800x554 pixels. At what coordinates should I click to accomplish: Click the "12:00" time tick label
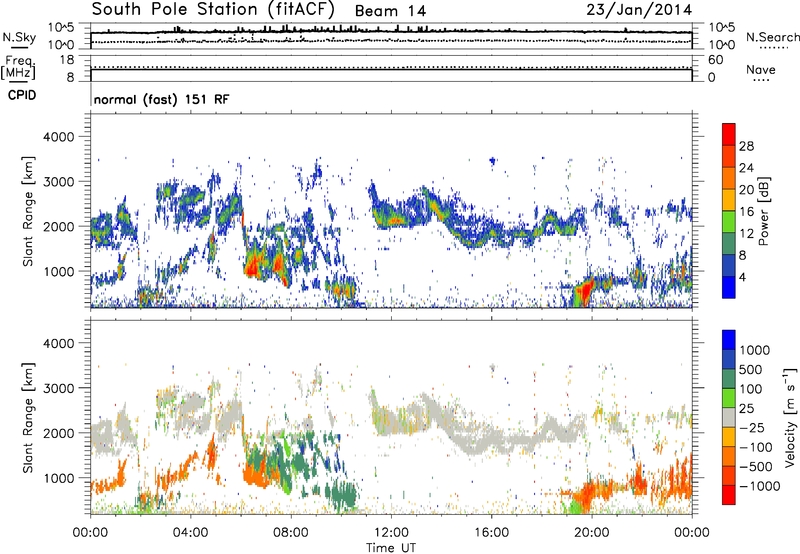click(x=391, y=533)
